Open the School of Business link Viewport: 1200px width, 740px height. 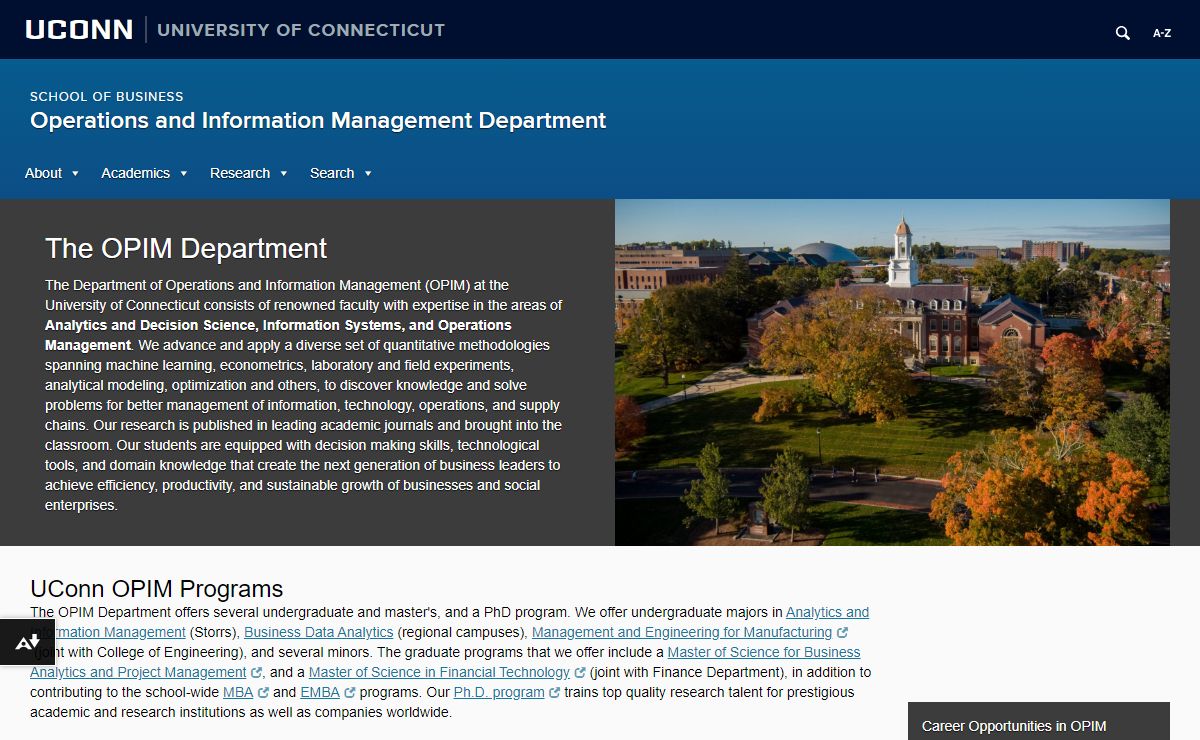click(107, 97)
